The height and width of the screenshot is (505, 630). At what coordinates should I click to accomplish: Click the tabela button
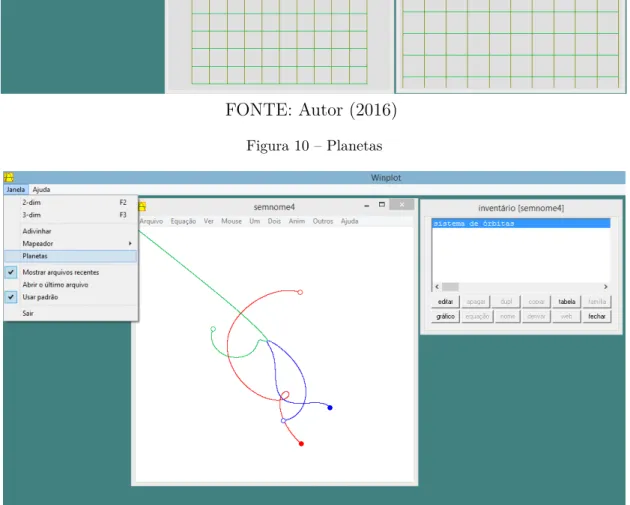(x=567, y=302)
